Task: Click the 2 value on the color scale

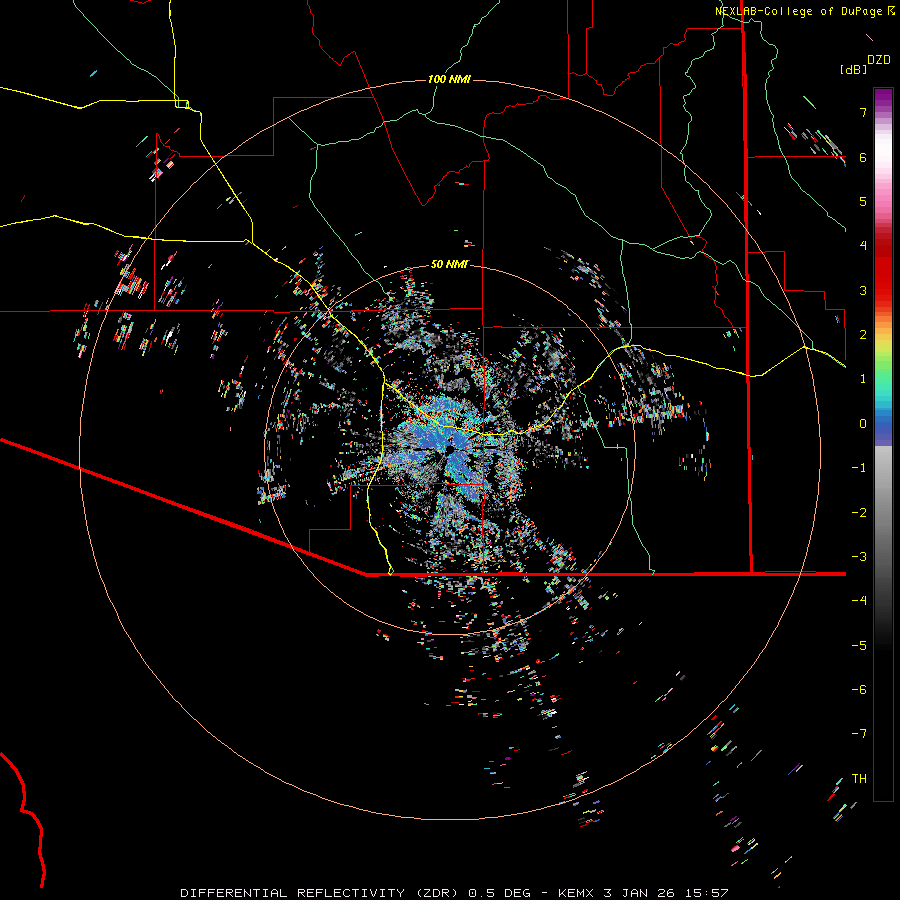Action: pos(863,335)
